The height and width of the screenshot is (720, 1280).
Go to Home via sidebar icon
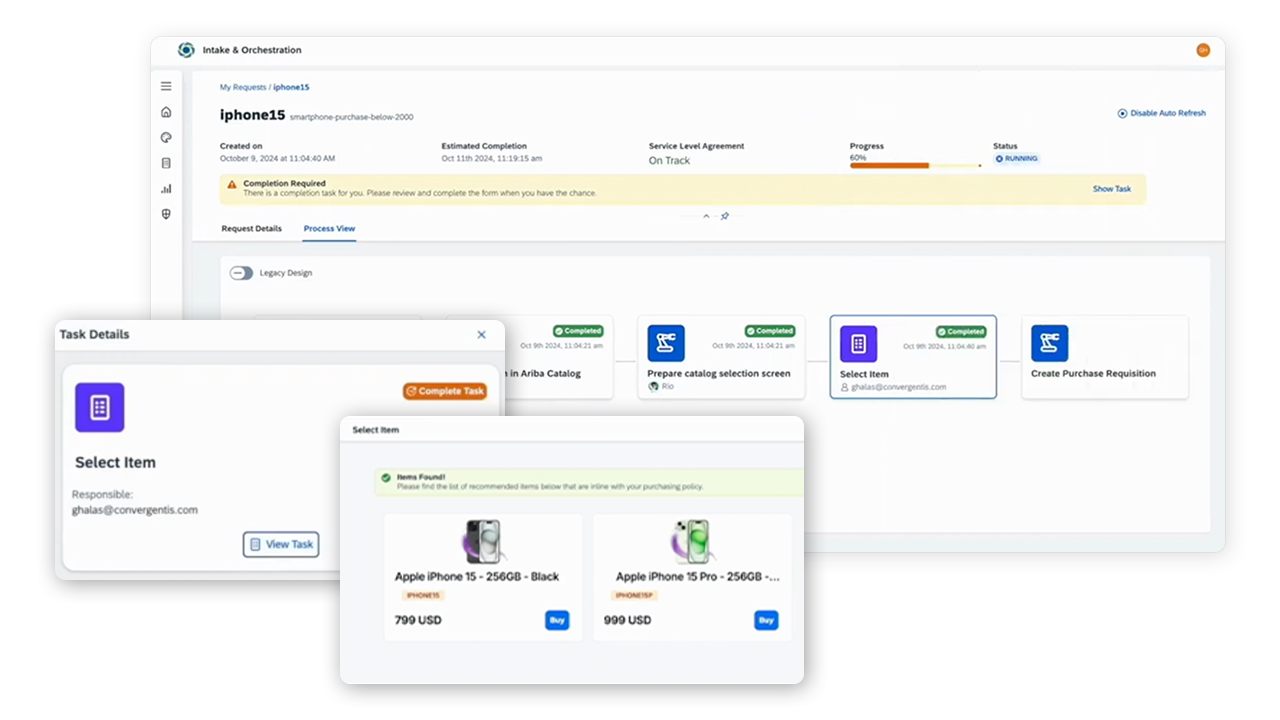[x=166, y=112]
